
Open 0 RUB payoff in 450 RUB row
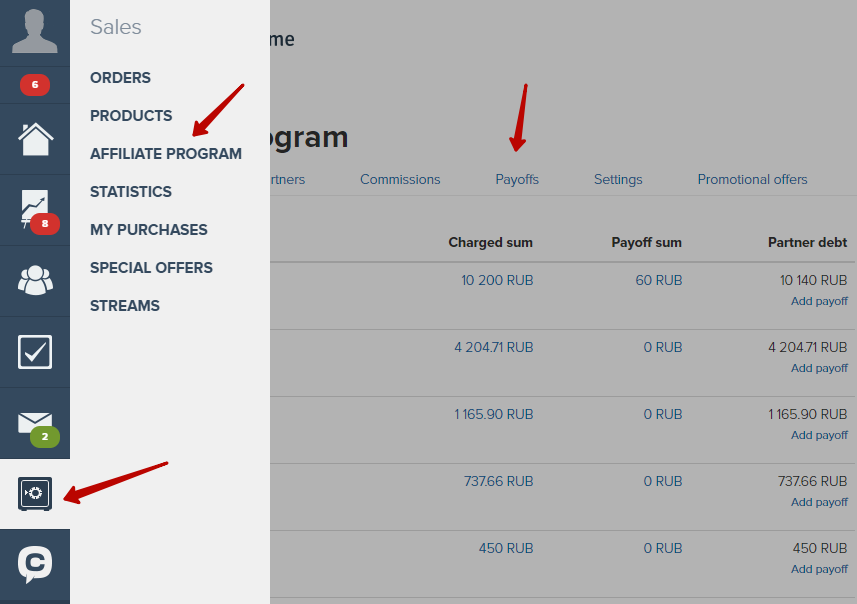pos(662,548)
